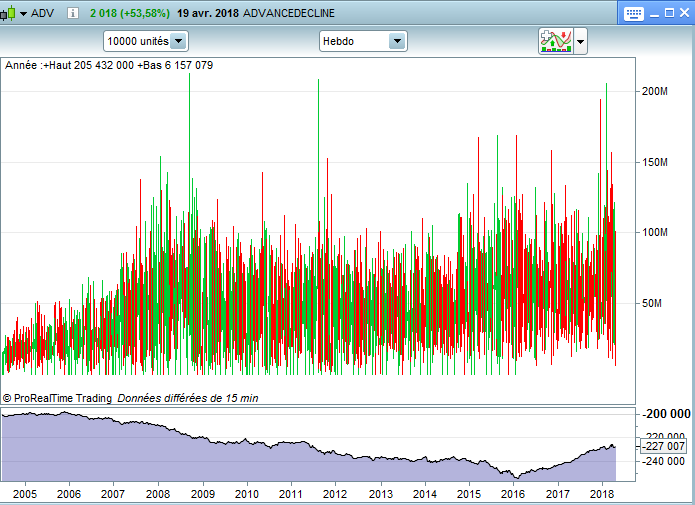This screenshot has height=505, width=695.
Task: Expand the Hebdo timeframe dropdown
Action: (x=398, y=41)
